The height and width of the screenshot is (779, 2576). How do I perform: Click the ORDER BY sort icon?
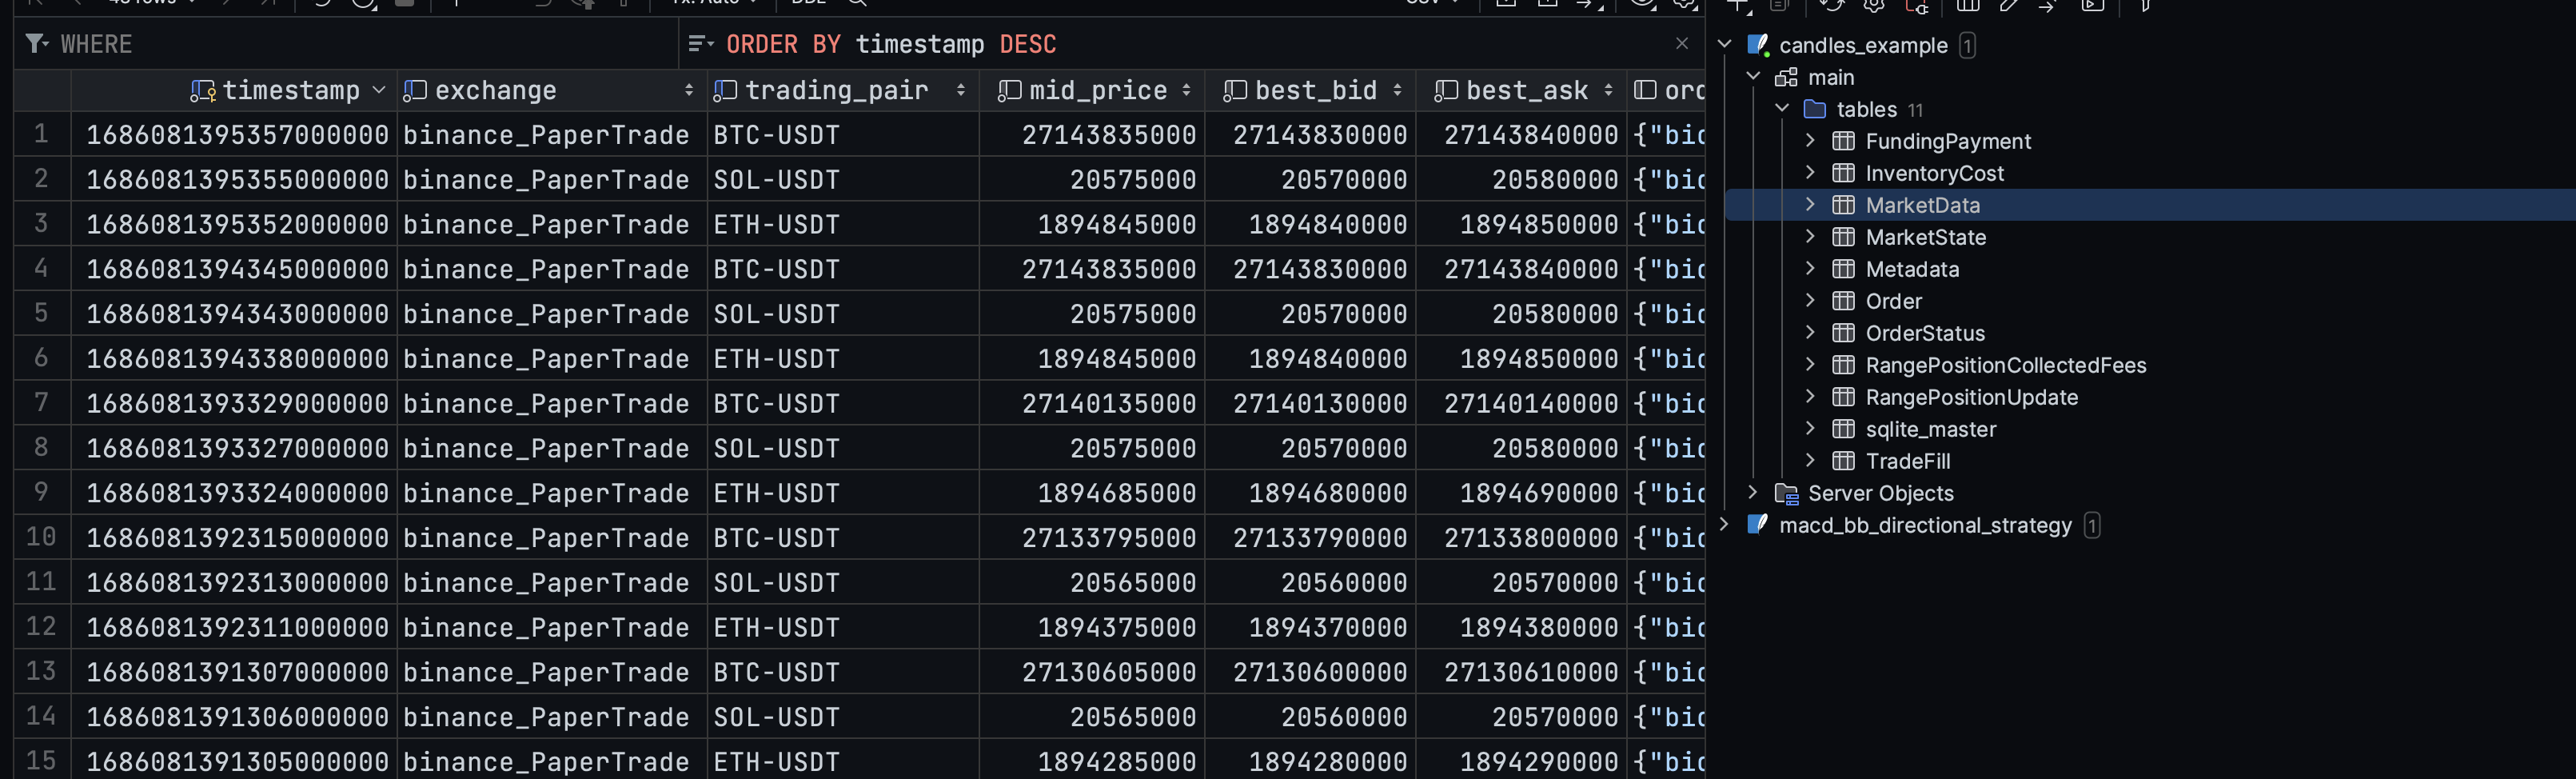[x=699, y=44]
